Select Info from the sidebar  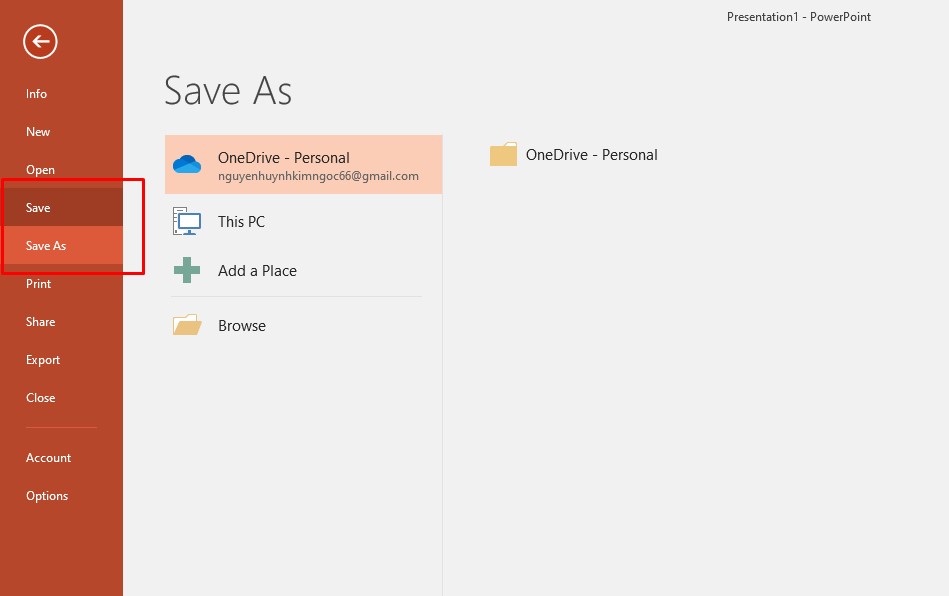(36, 93)
